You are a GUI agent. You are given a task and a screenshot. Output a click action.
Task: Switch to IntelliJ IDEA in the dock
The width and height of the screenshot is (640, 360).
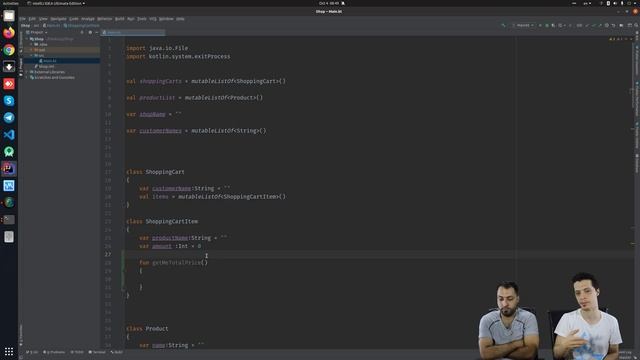(9, 169)
